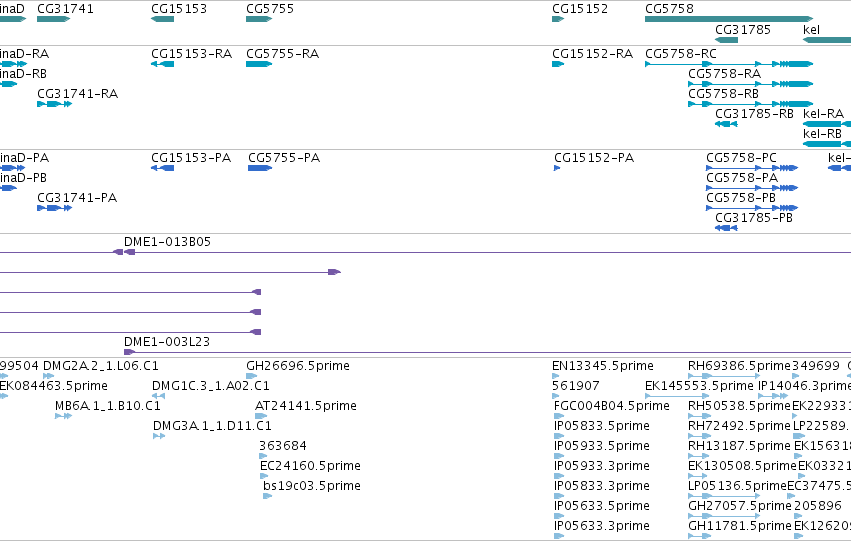Select the CG31741-RA transcript glyph
The width and height of the screenshot is (851, 541).
[x=54, y=104]
